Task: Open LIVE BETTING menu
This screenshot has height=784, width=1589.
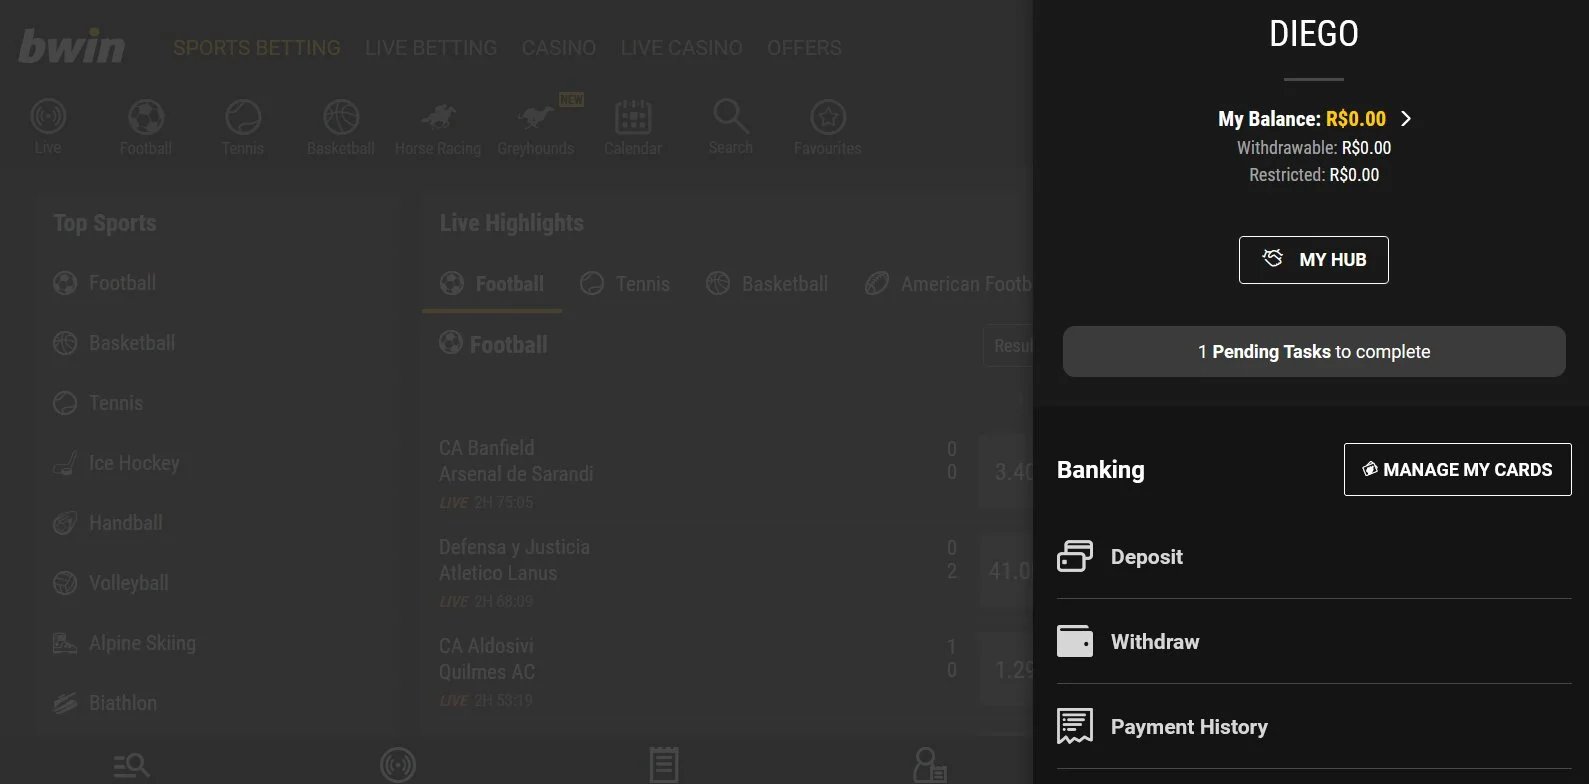Action: (x=431, y=48)
